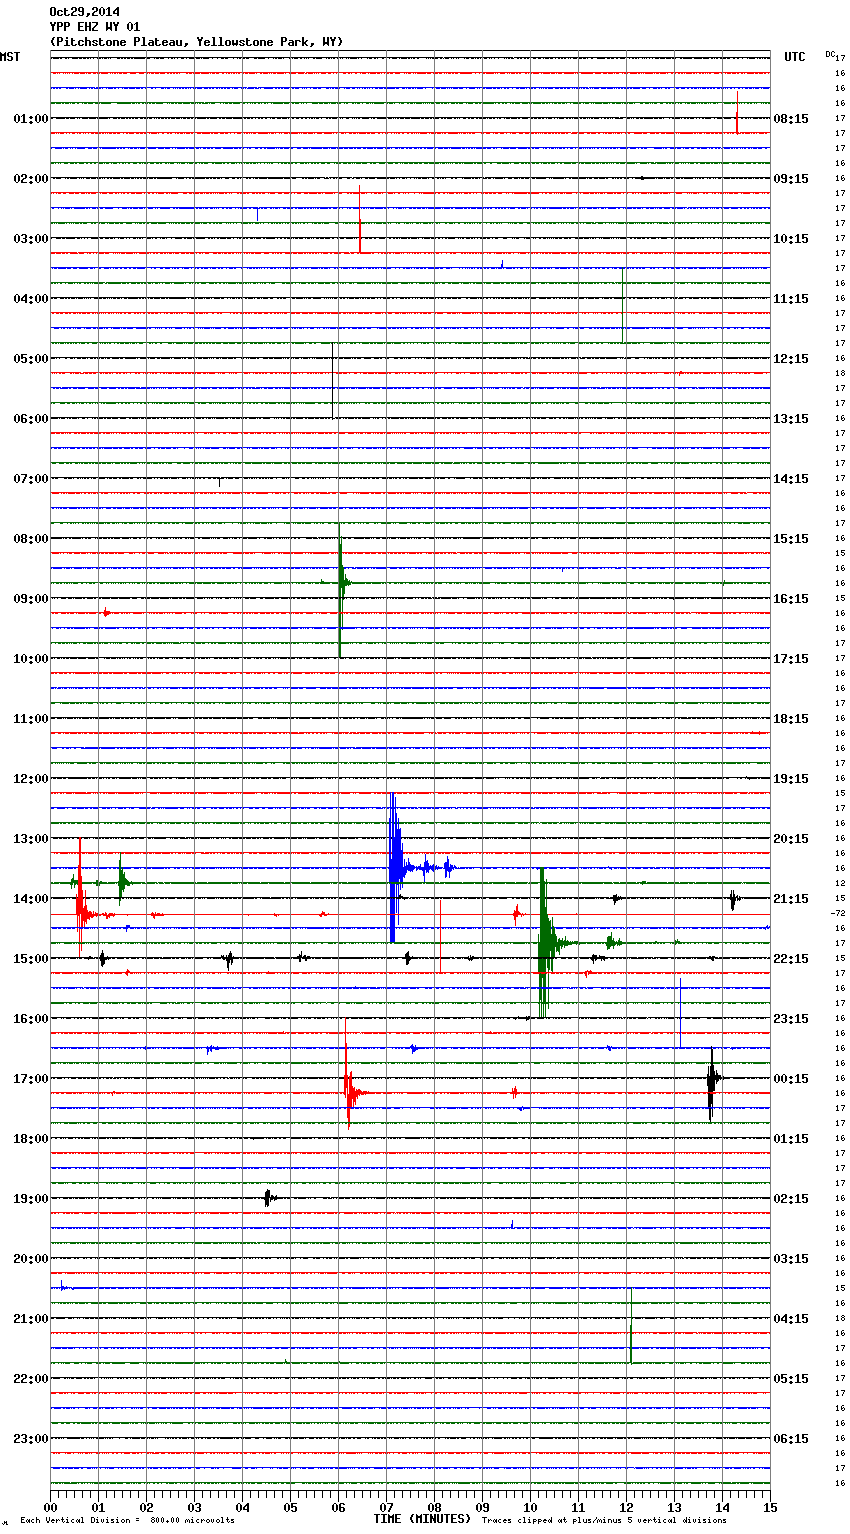
Task: Click the MST time label '01:00'
Action: coord(31,119)
